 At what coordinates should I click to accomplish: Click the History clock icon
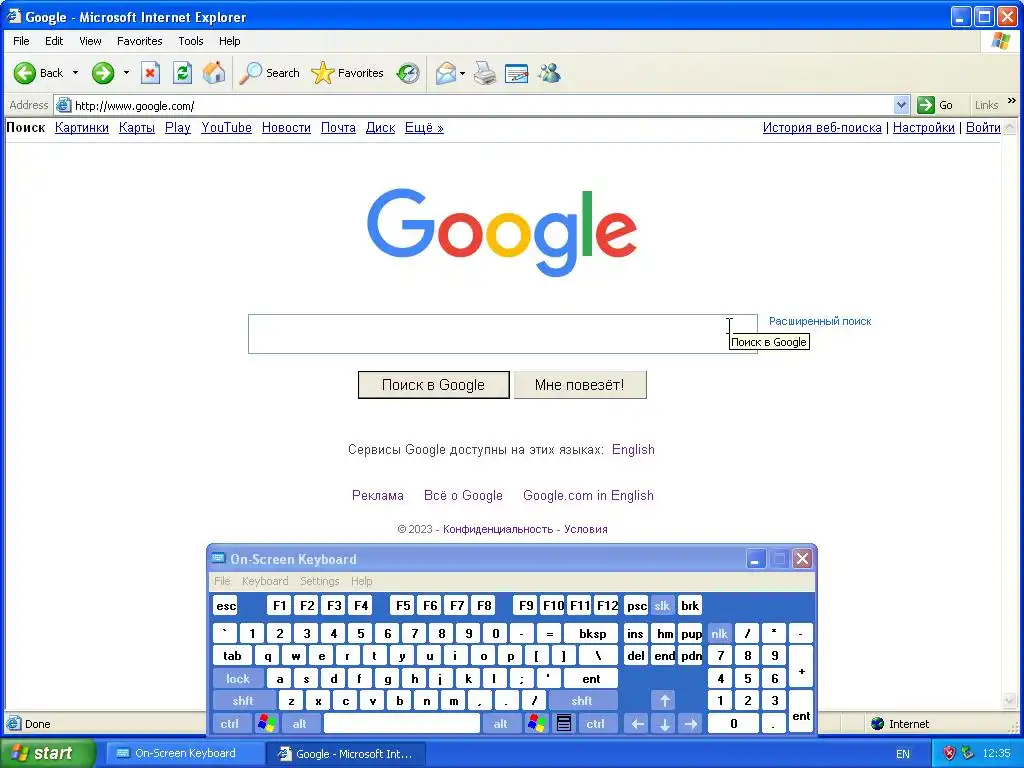click(x=409, y=73)
